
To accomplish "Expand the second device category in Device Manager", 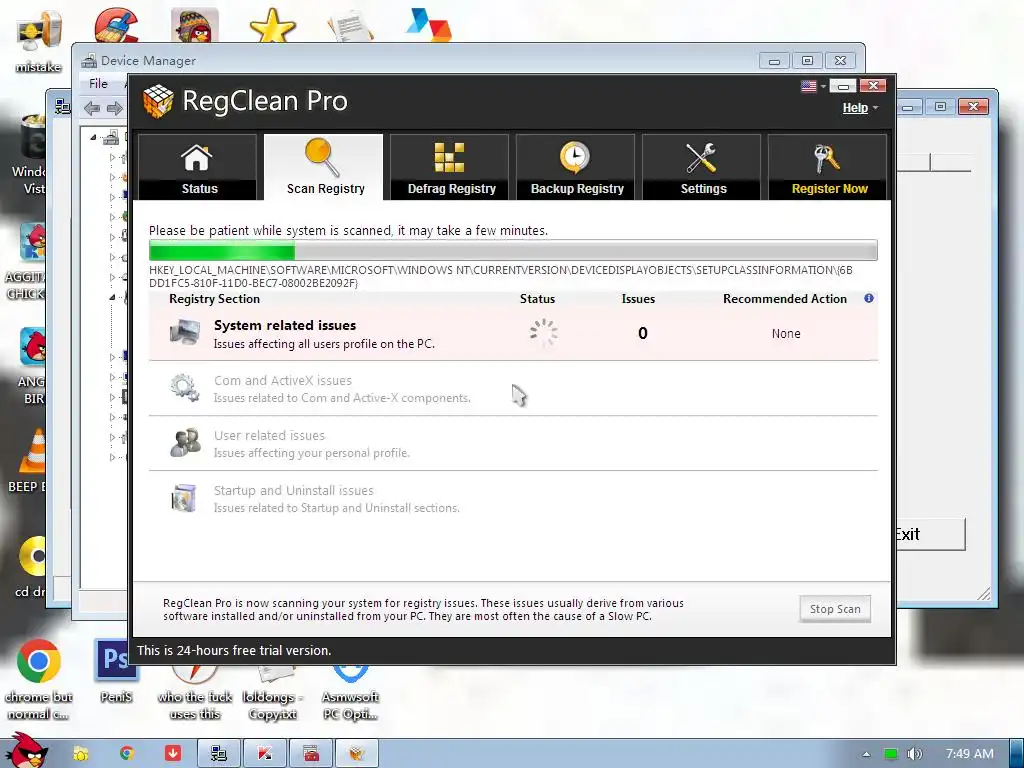I will [x=112, y=177].
